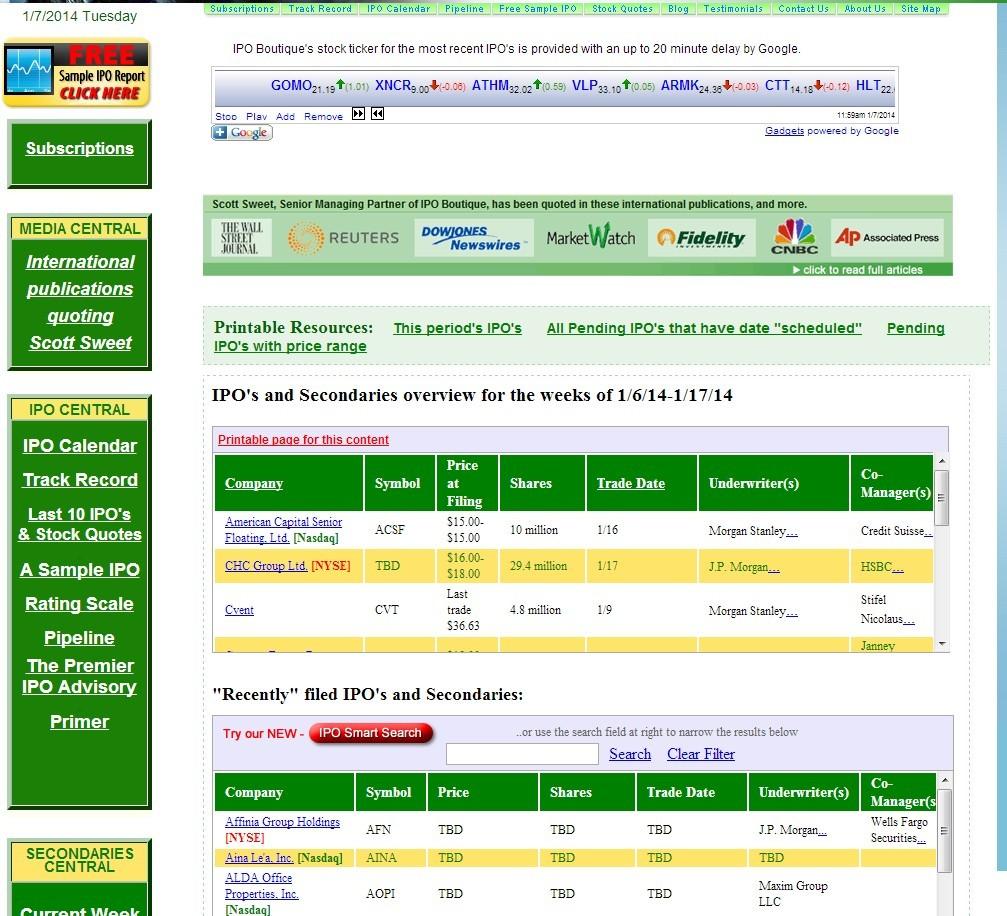Click the add to Google plus button
Image resolution: width=1007 pixels, height=916 pixels.
pyautogui.click(x=242, y=132)
